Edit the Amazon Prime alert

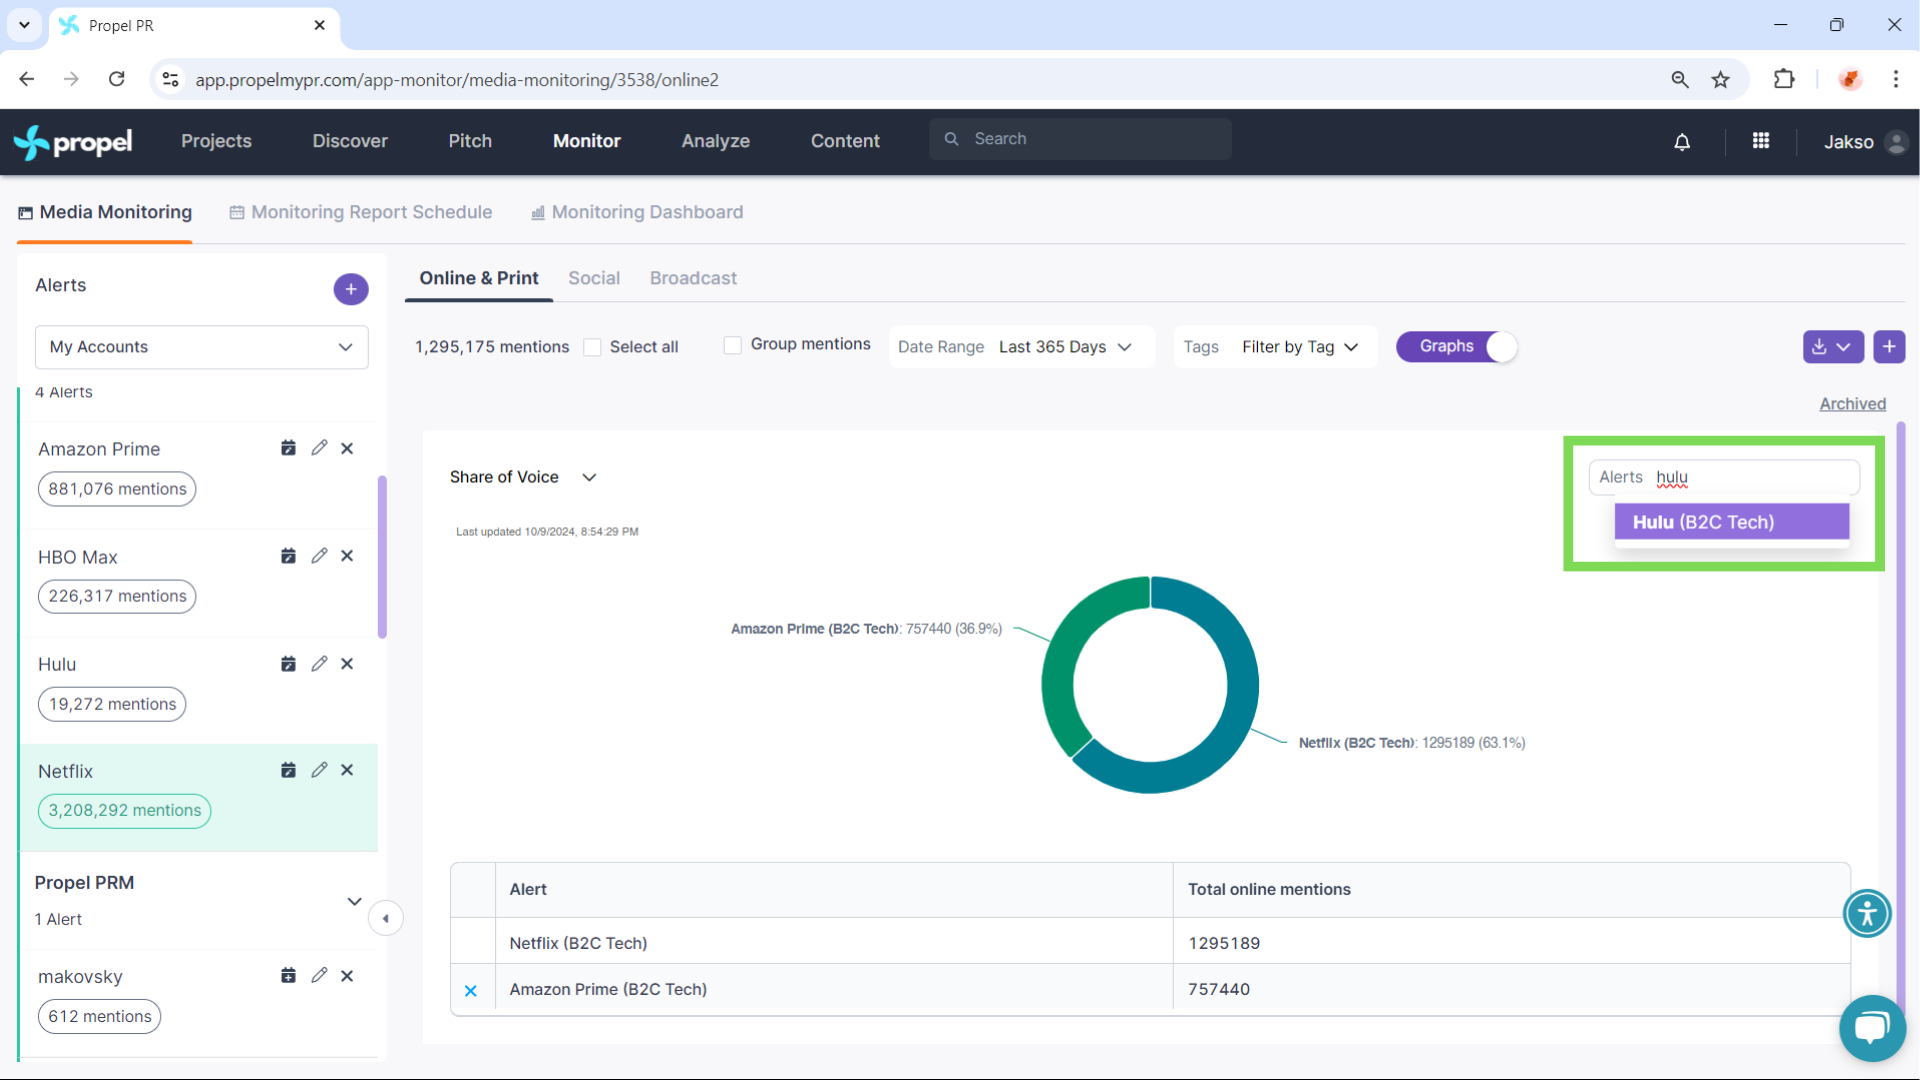319,448
